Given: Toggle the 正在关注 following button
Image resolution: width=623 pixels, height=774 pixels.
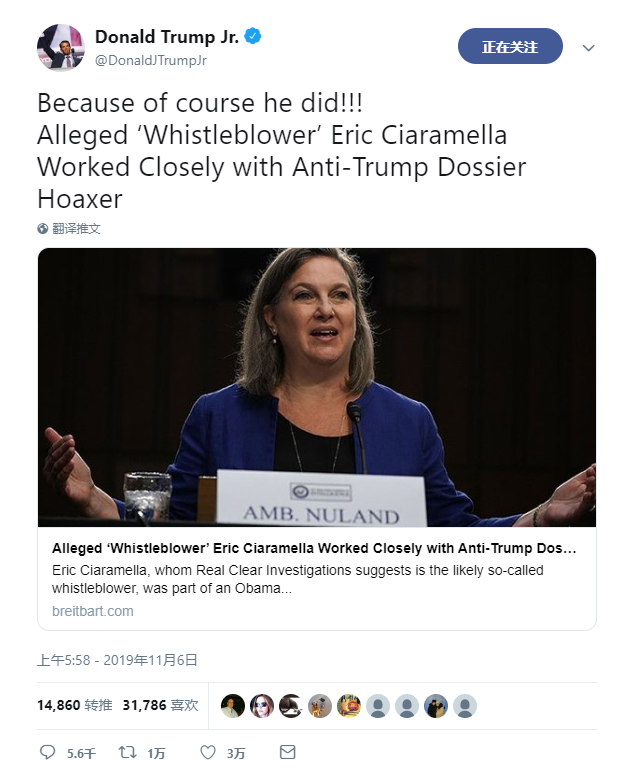Looking at the screenshot, I should coord(510,47).
